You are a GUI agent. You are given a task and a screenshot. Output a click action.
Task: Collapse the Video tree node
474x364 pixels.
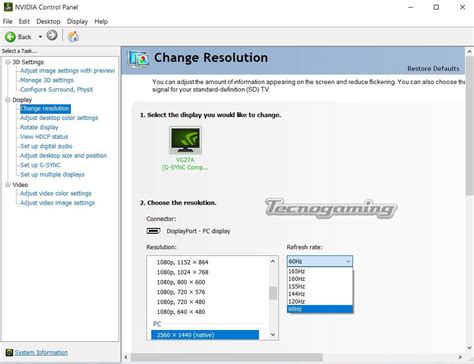(x=7, y=184)
